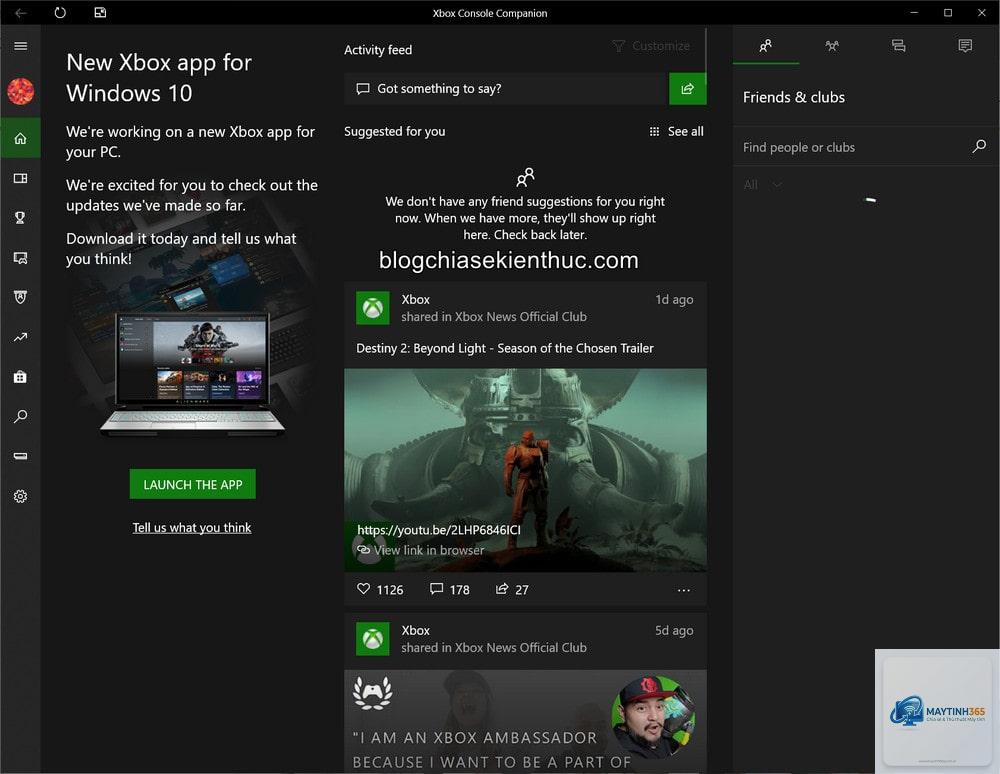Image resolution: width=1000 pixels, height=774 pixels.
Task: Open Microsoft Store bag icon
Action: coord(20,377)
